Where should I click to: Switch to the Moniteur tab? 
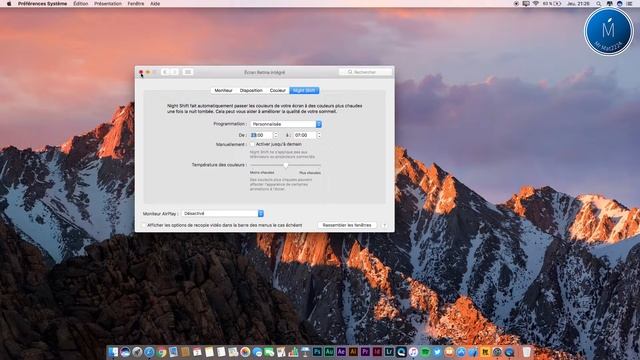click(223, 90)
